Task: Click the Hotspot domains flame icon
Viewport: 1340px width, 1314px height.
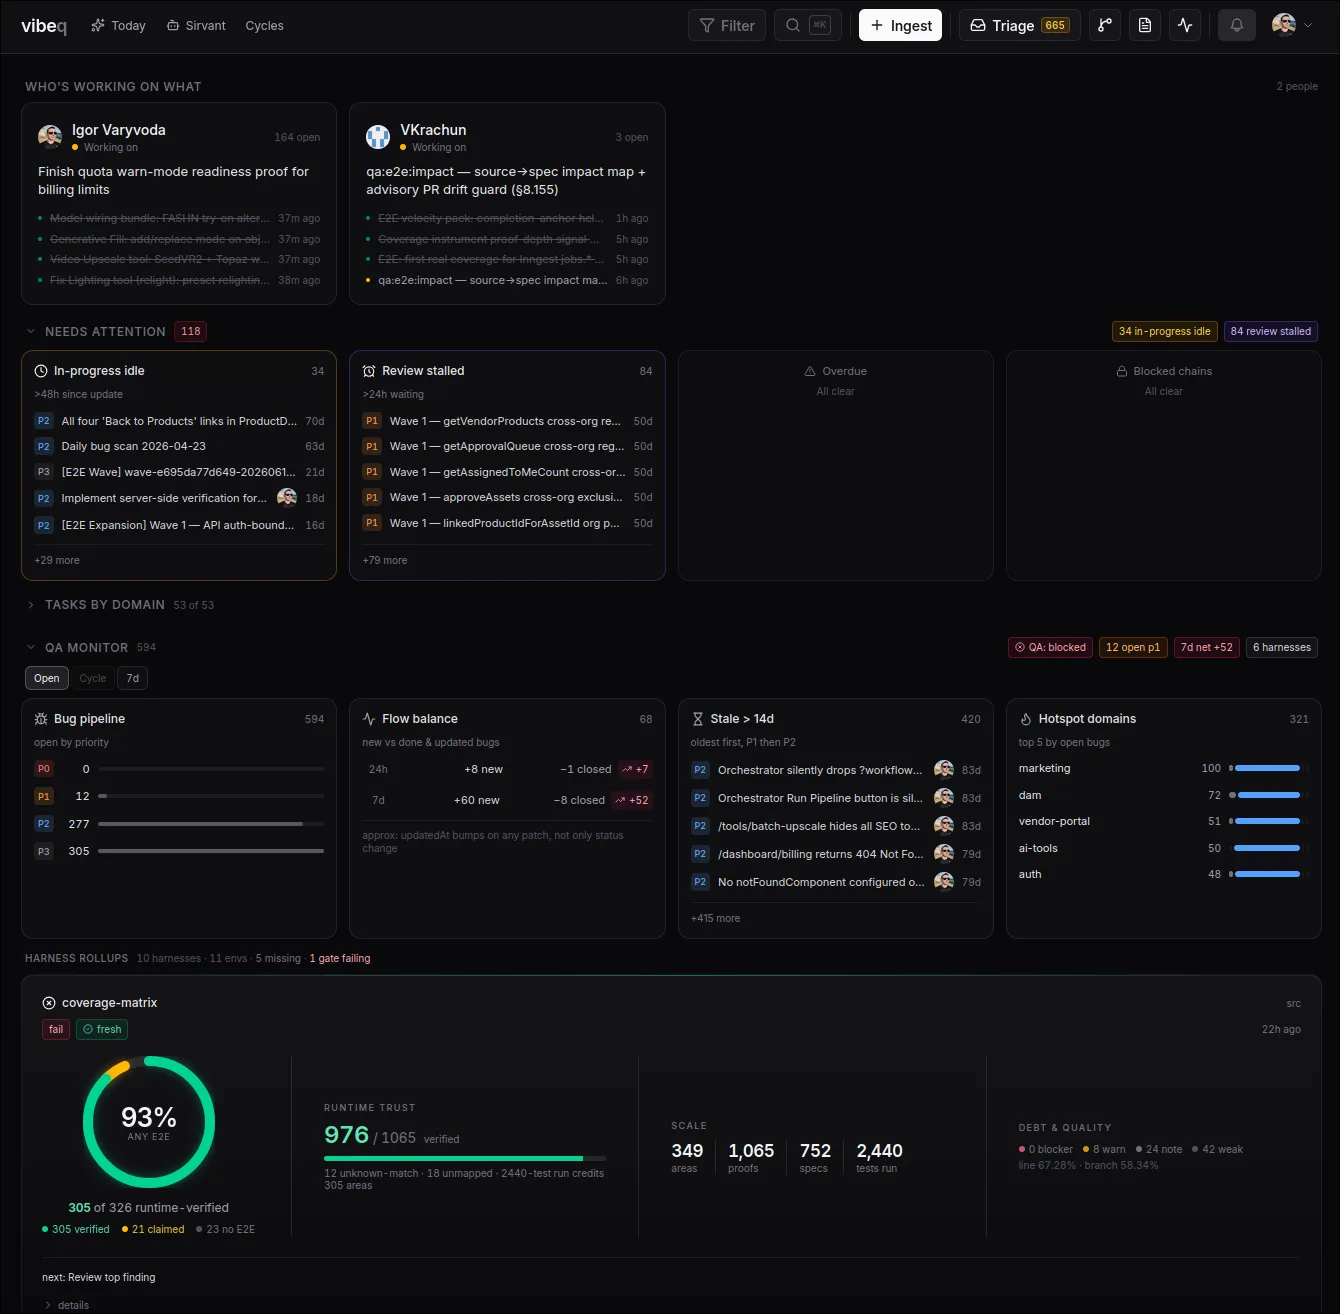Action: click(1026, 719)
